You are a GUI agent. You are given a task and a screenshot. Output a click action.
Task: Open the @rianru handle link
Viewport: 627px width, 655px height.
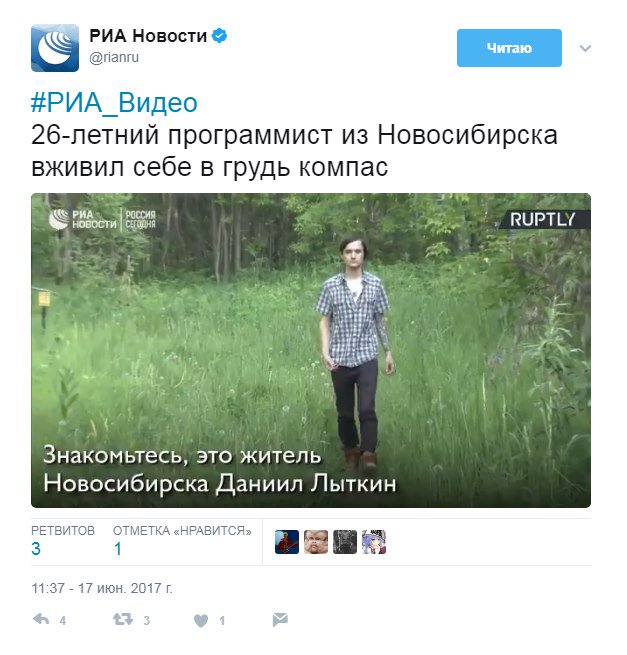114,58
